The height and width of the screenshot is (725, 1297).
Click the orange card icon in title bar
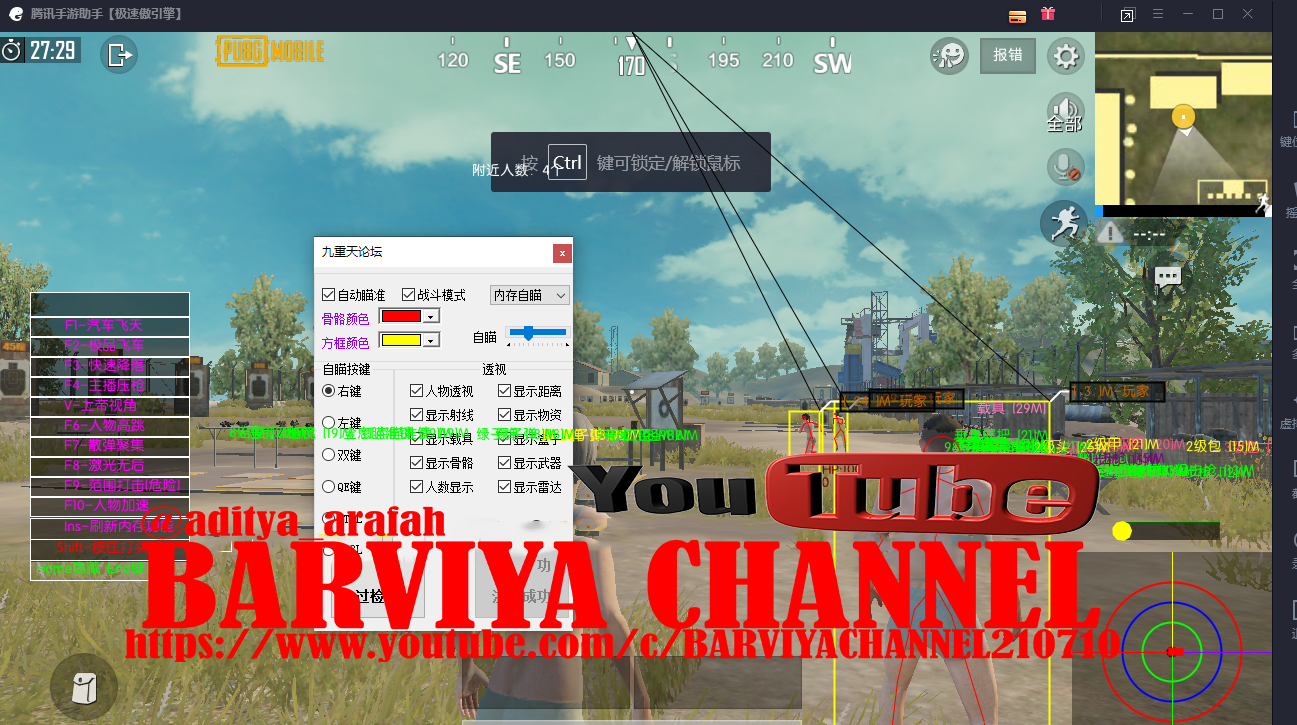tap(1017, 15)
